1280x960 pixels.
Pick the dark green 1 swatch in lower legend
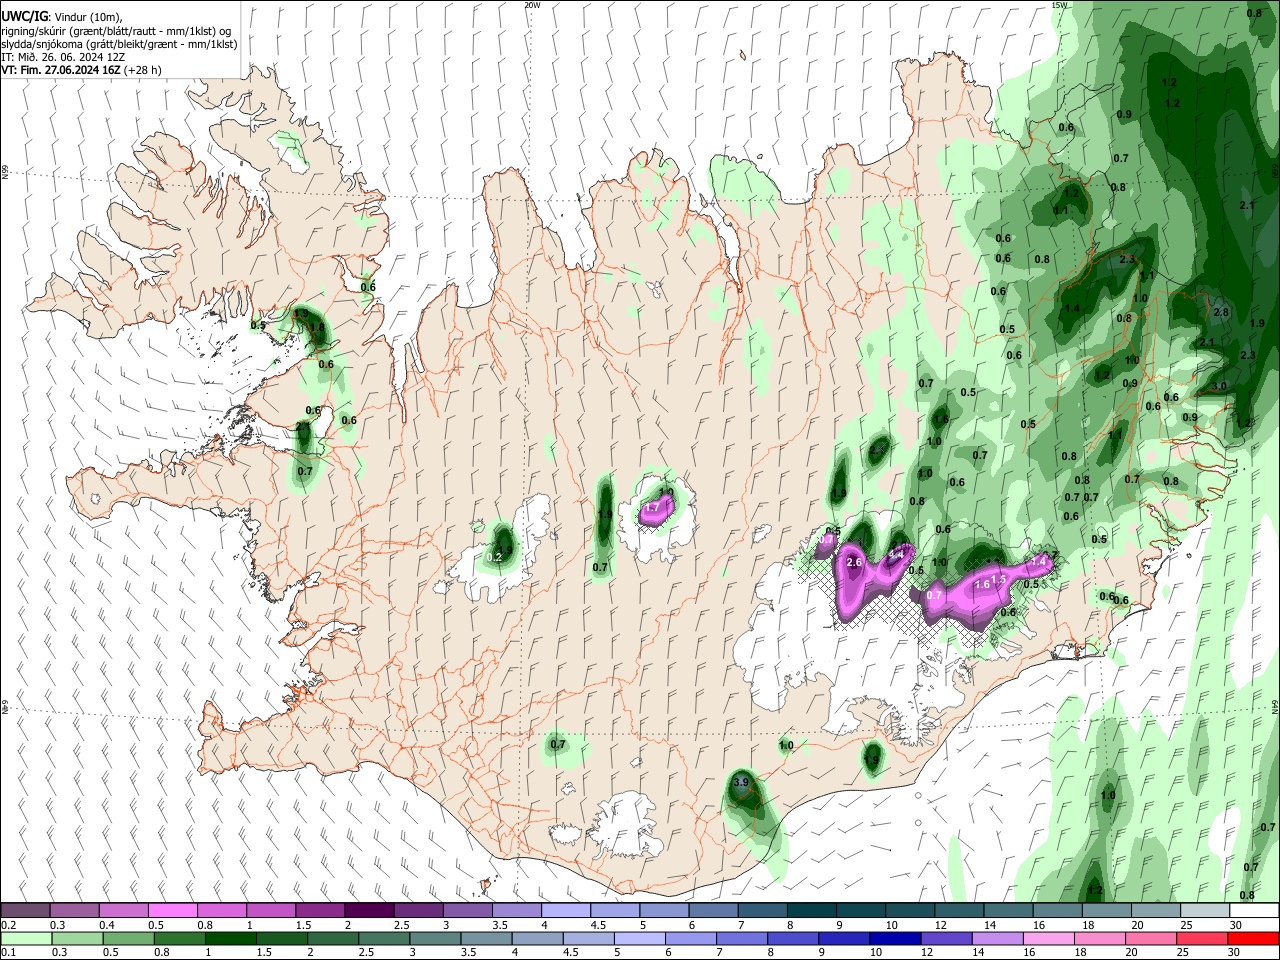(x=230, y=940)
